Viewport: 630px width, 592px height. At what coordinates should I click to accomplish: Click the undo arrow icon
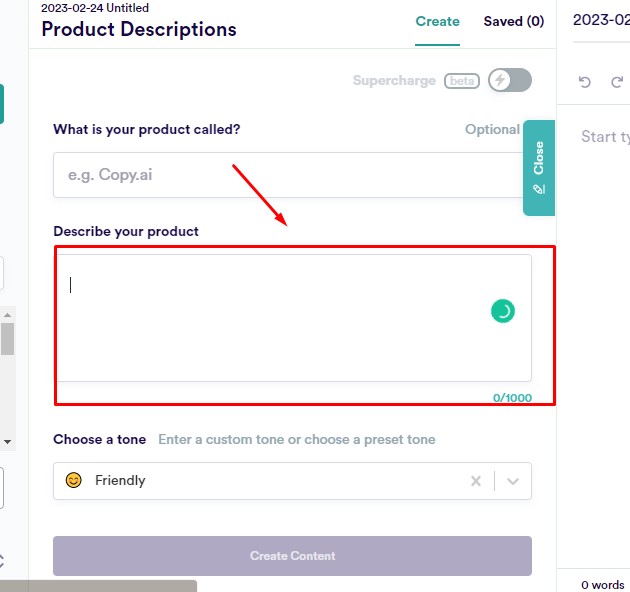(x=585, y=82)
